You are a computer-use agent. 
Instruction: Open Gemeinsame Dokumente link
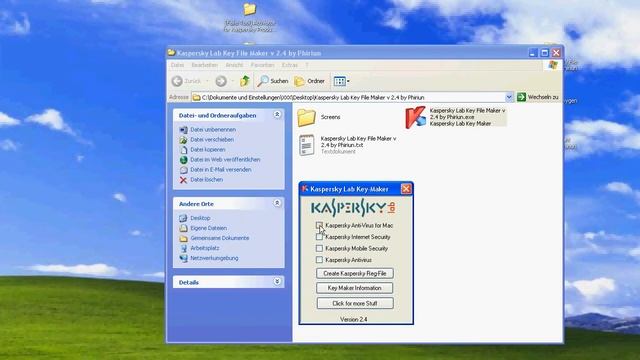[x=220, y=238]
